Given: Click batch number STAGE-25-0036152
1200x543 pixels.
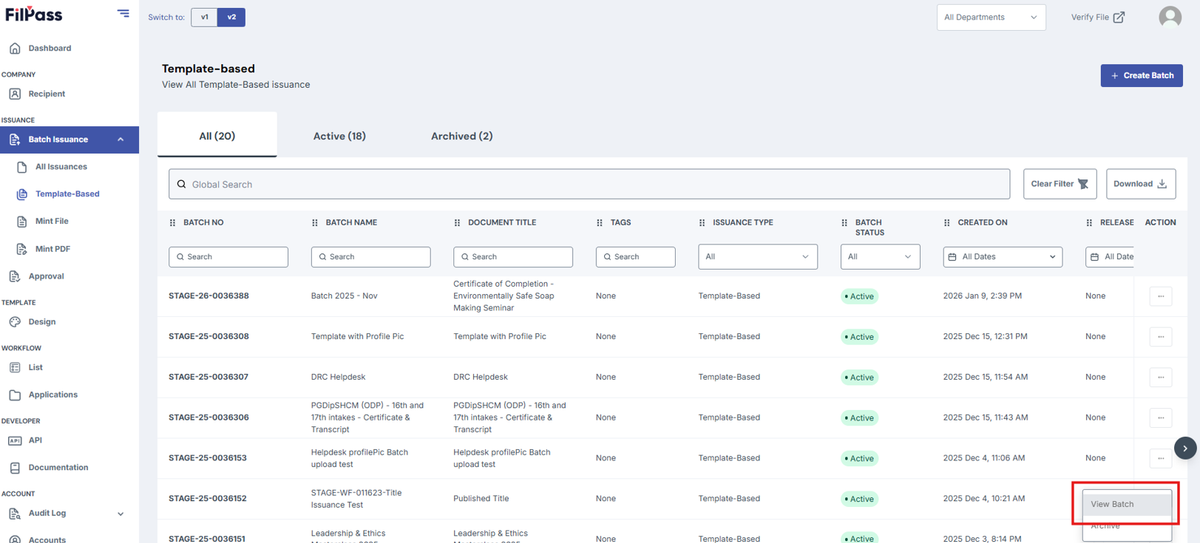Looking at the screenshot, I should point(209,499).
